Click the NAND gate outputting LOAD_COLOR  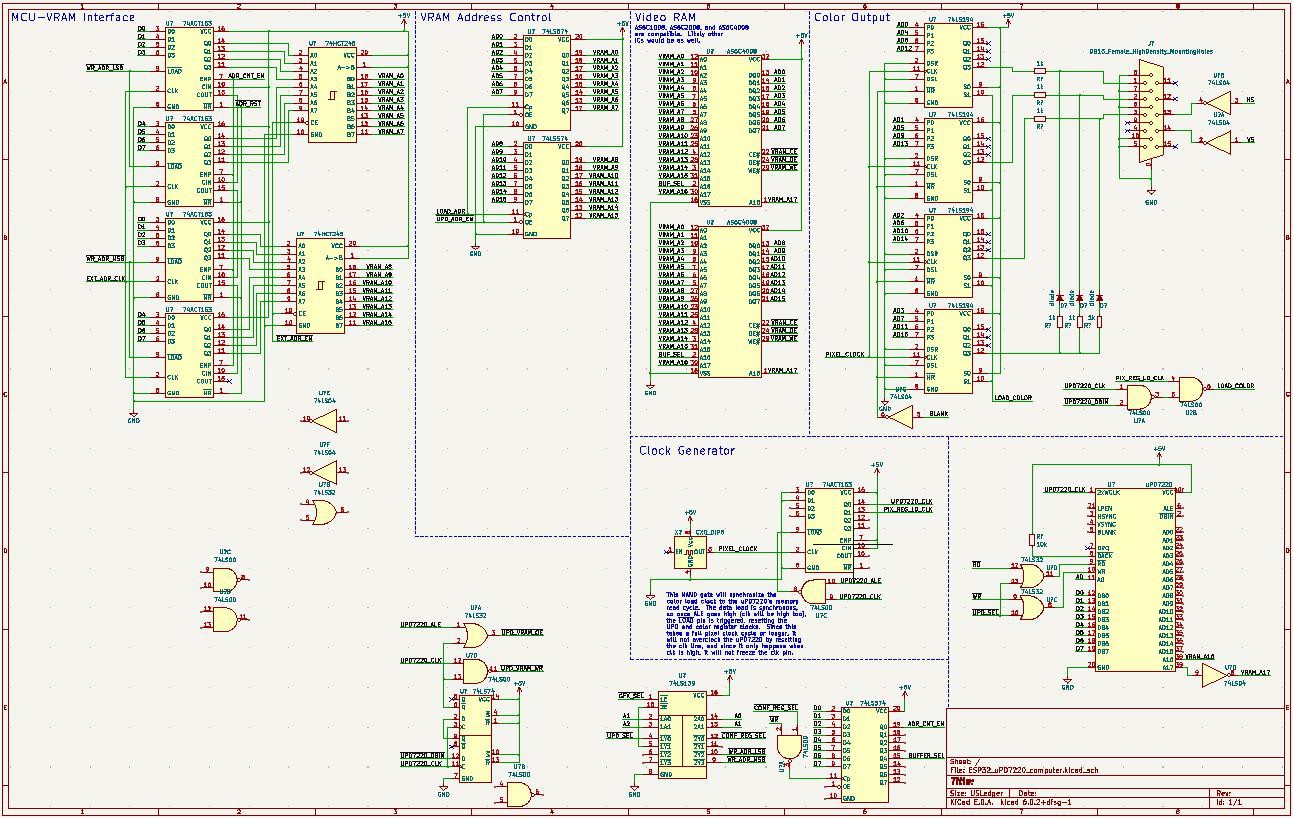1190,387
